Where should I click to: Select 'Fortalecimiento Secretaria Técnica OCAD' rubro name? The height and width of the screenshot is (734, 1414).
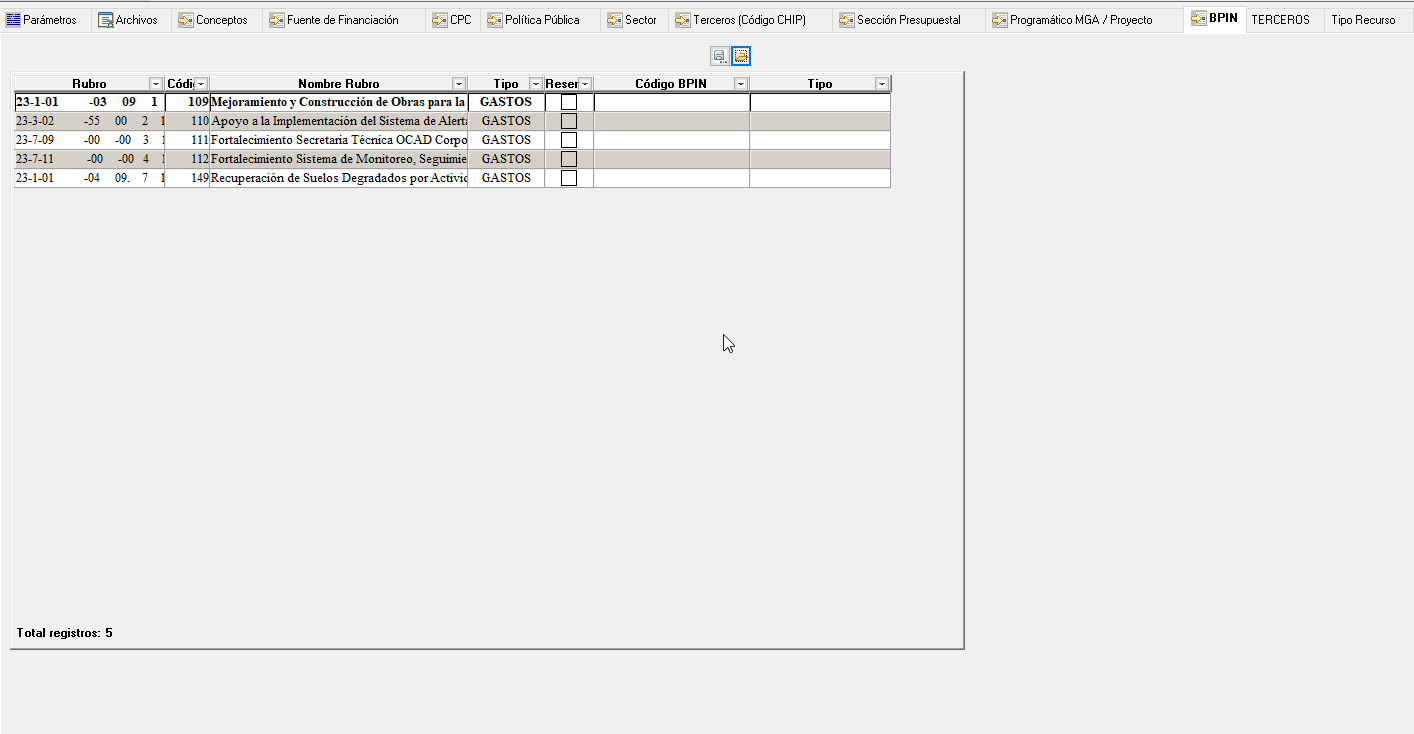point(338,140)
